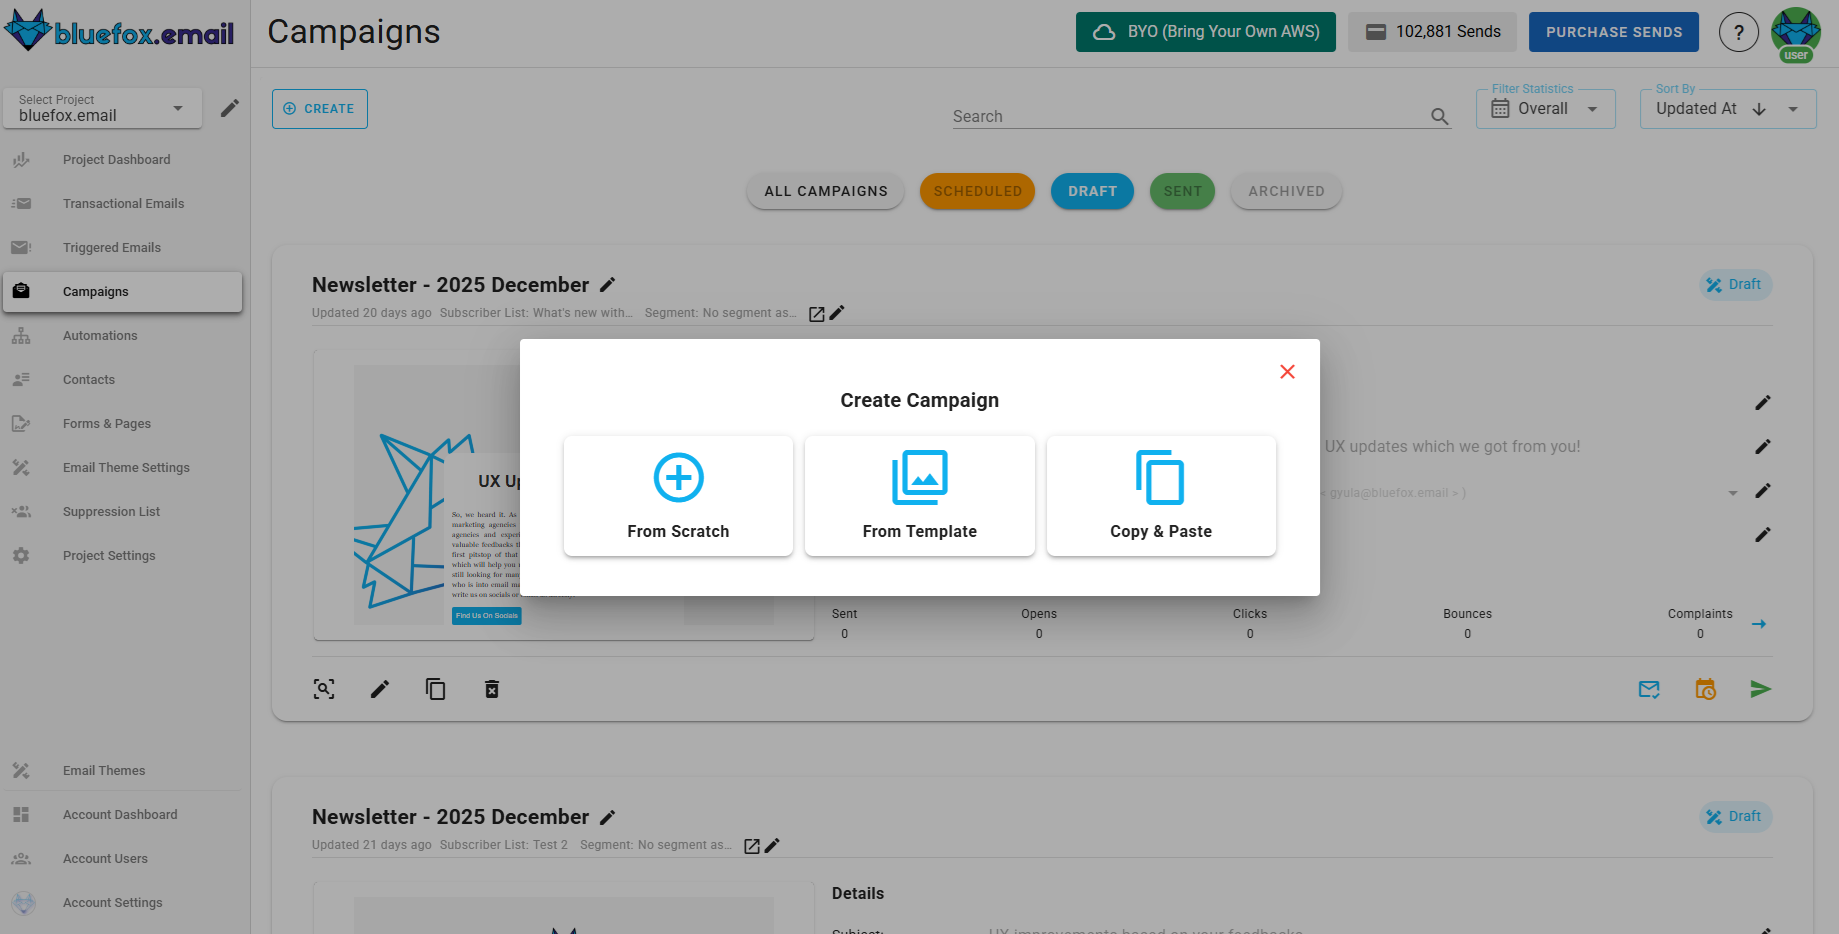Delete the draft campaign via the trash icon
Image resolution: width=1839 pixels, height=934 pixels.
(491, 688)
